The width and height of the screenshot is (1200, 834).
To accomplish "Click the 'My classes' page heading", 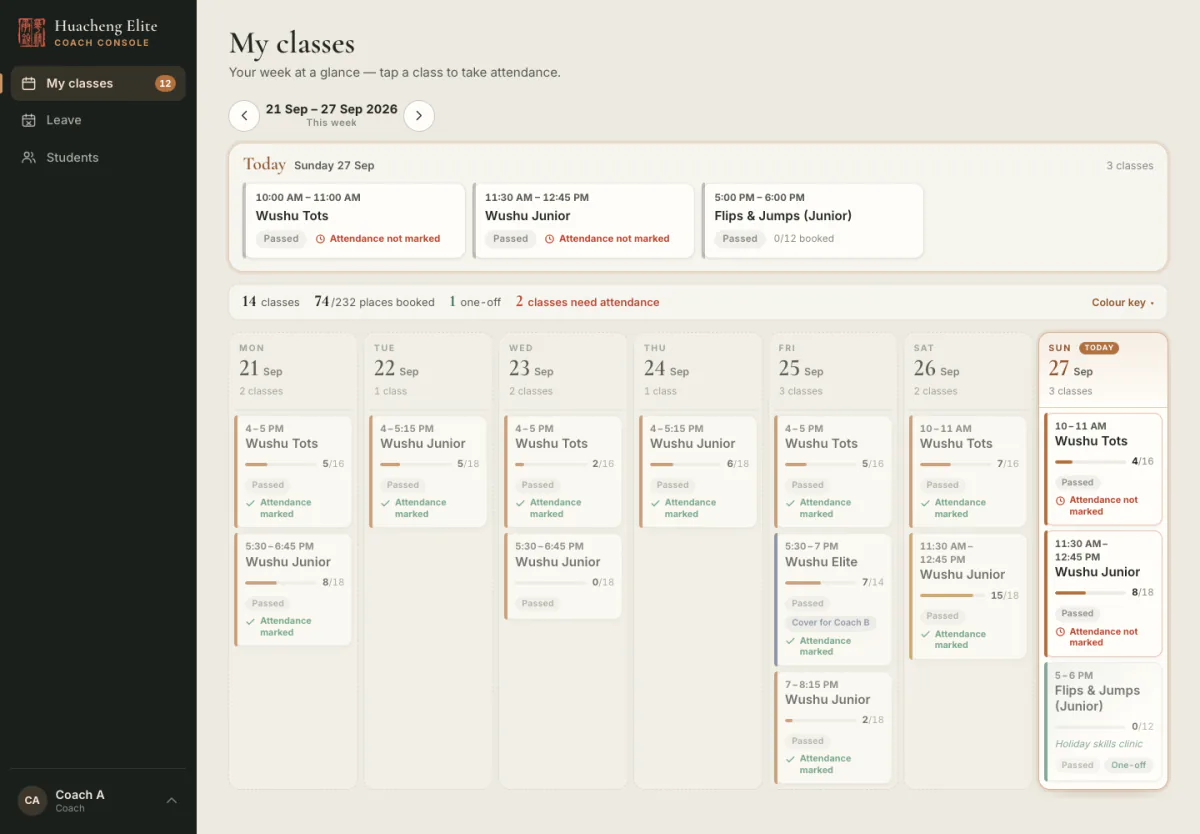I will point(292,43).
